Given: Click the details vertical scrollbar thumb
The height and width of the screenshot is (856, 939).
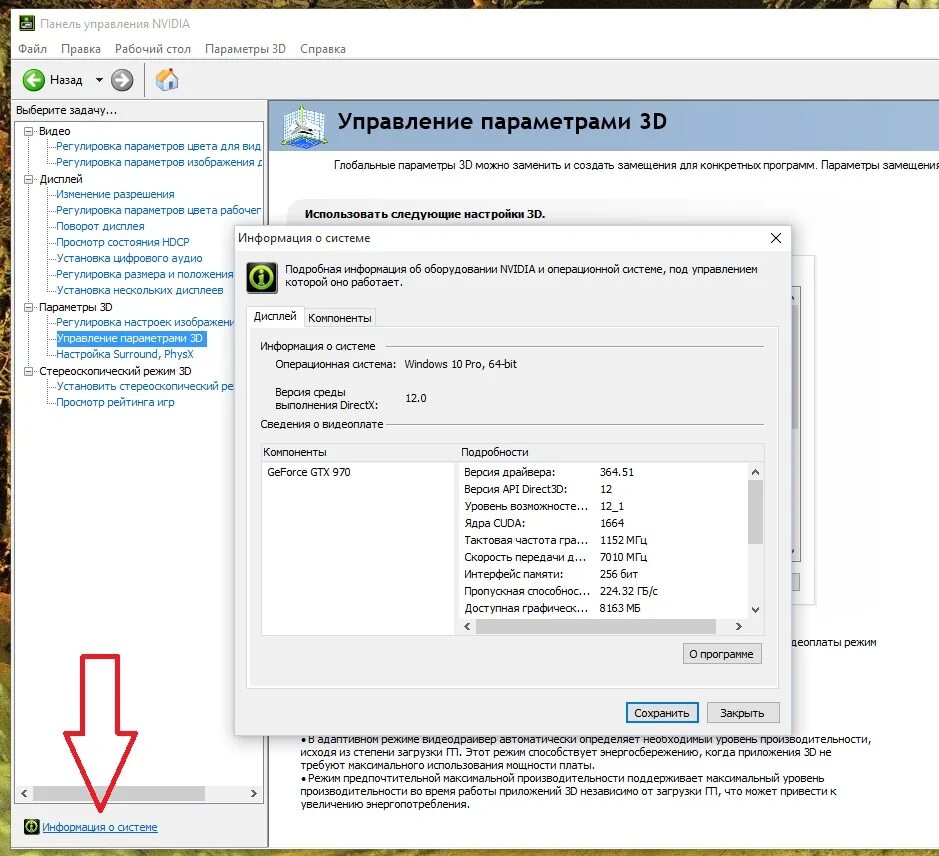Looking at the screenshot, I should [755, 512].
